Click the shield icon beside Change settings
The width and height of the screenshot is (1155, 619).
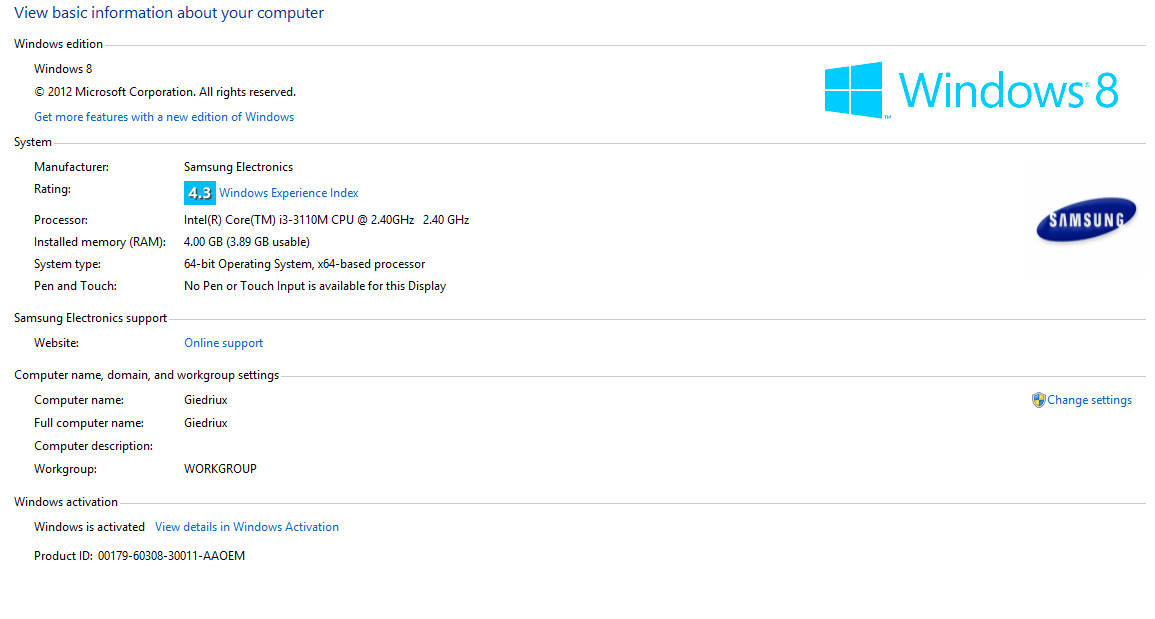tap(1039, 400)
